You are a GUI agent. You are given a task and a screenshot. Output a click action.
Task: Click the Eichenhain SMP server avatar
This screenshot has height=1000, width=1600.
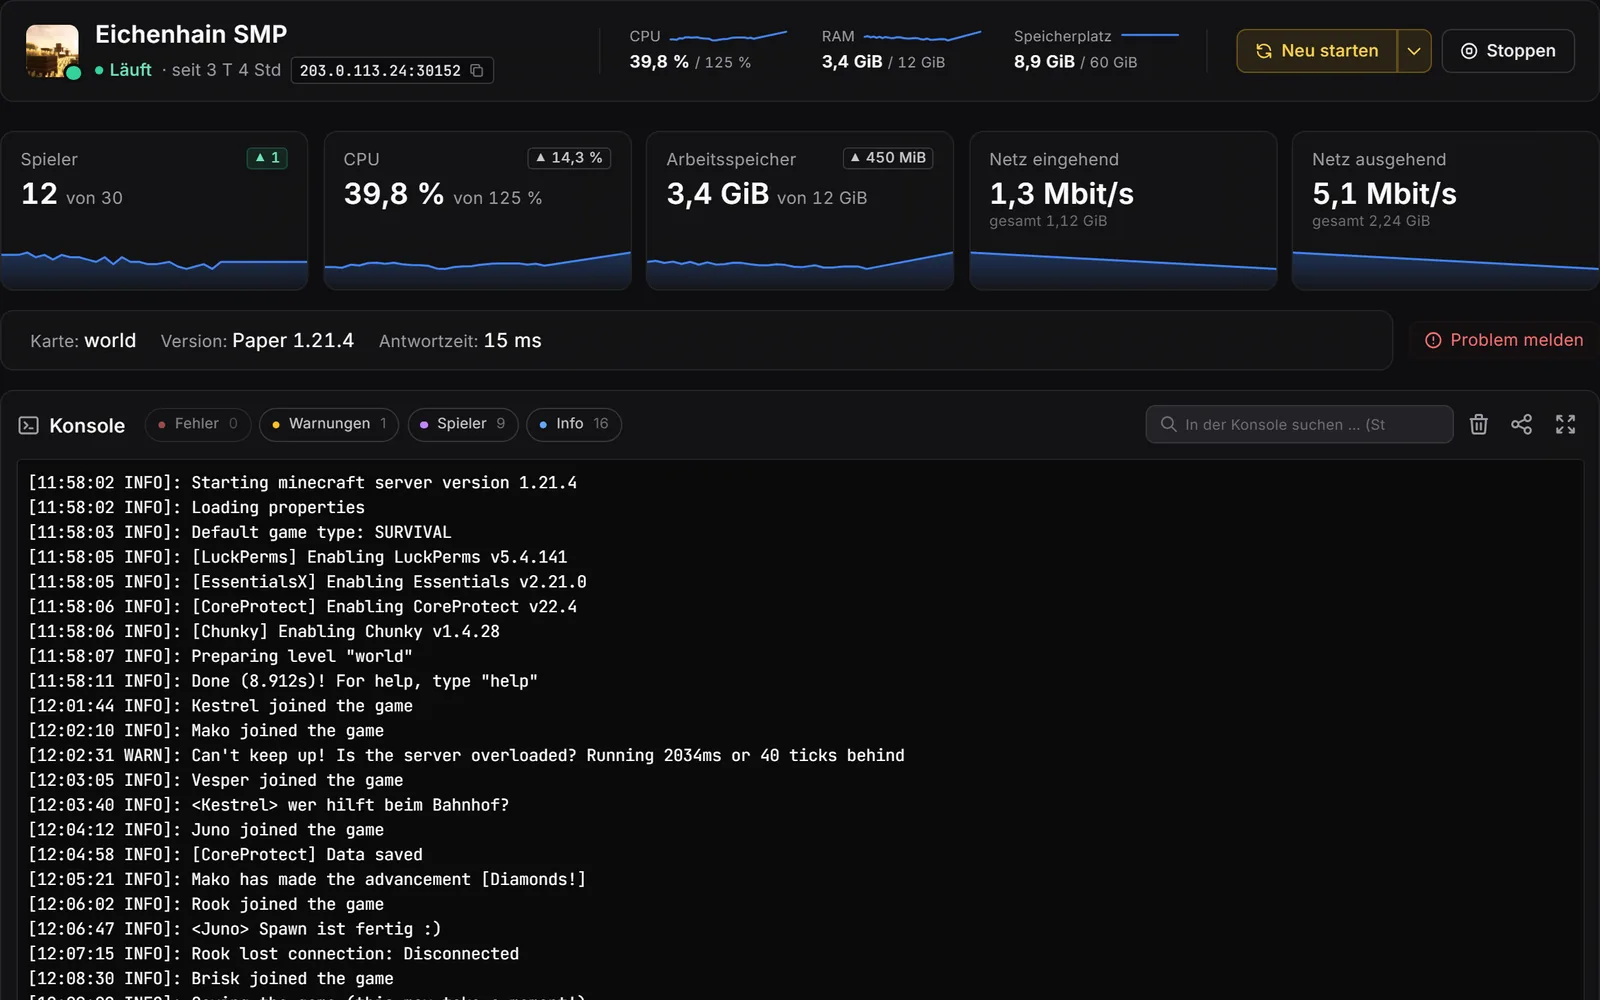pos(52,51)
